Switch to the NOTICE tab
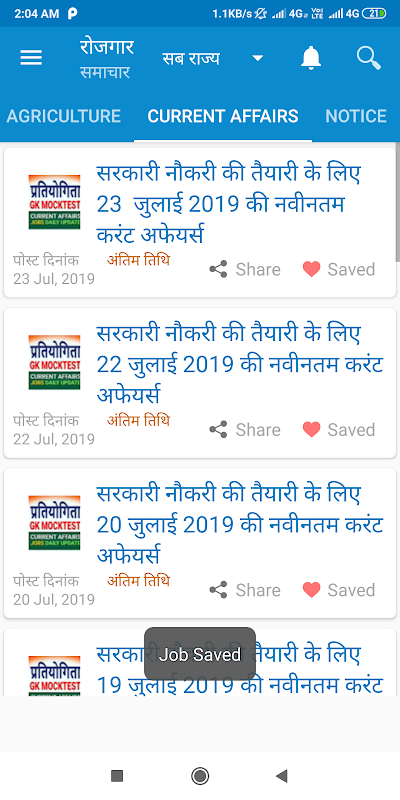Viewport: 400px width, 800px height. pos(356,116)
